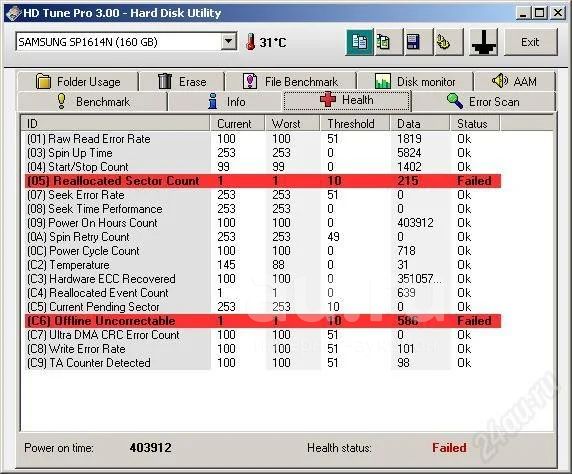Viewport: 572px width, 474px height.
Task: Click the Threshold column header
Action: pos(355,124)
